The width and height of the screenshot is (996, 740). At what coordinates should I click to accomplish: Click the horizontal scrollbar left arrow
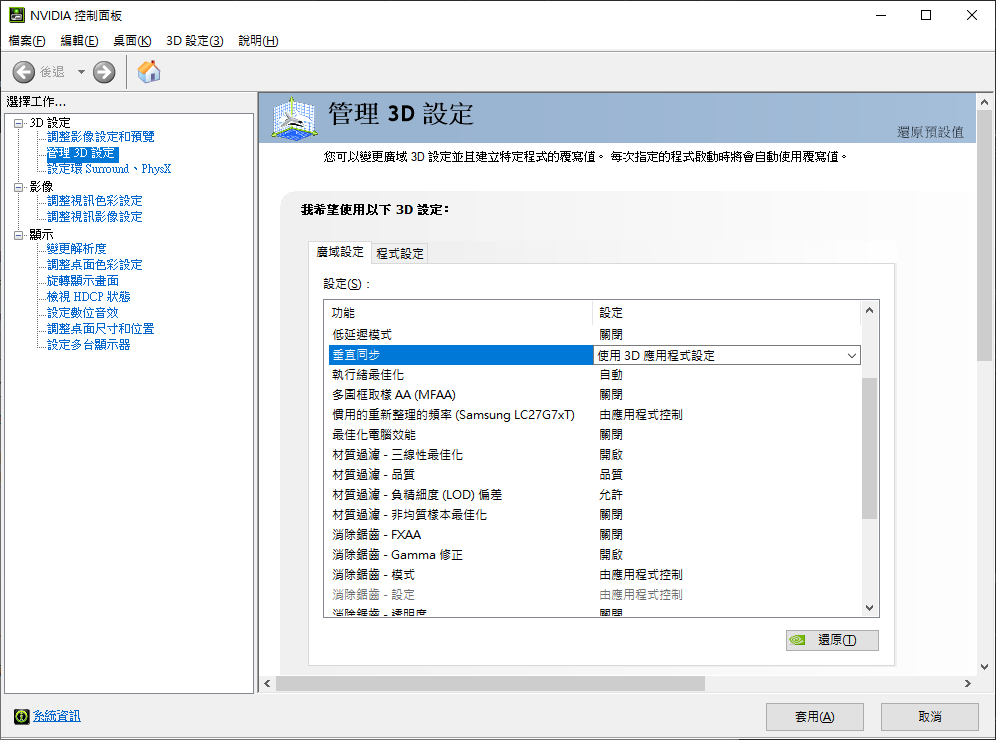click(267, 683)
